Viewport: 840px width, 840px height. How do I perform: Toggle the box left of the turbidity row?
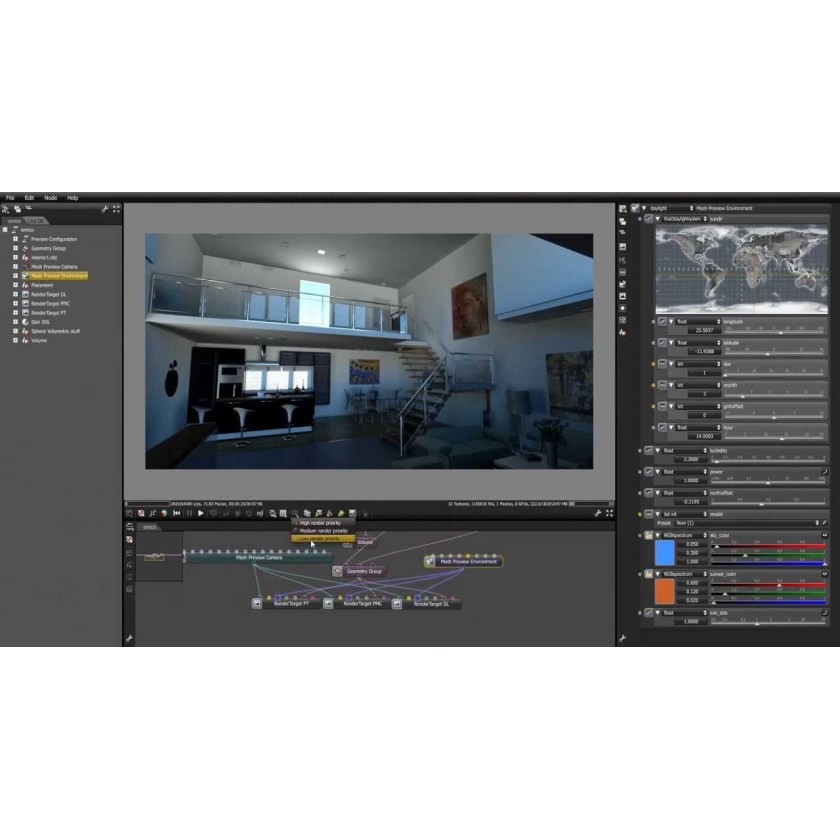pos(649,451)
